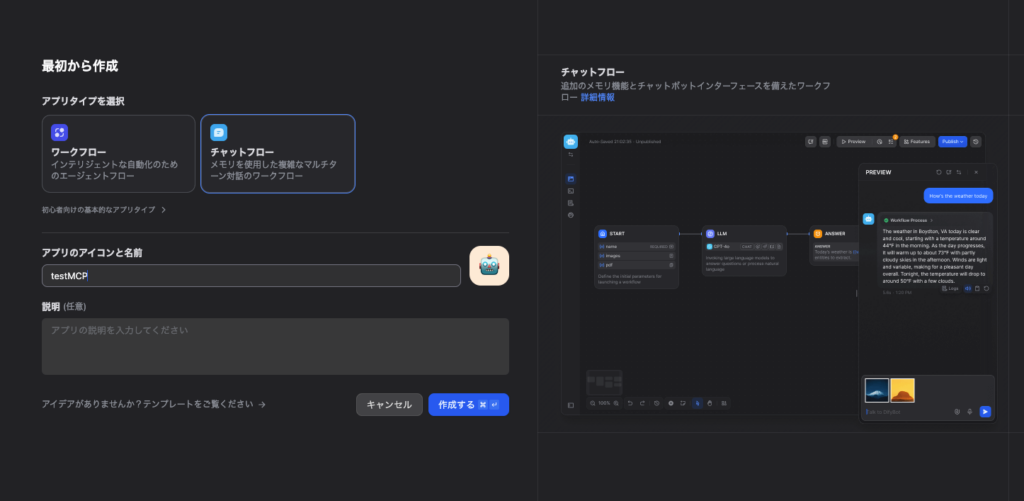This screenshot has height=501, width=1024.
Task: Select the START node icon
Action: (x=603, y=233)
